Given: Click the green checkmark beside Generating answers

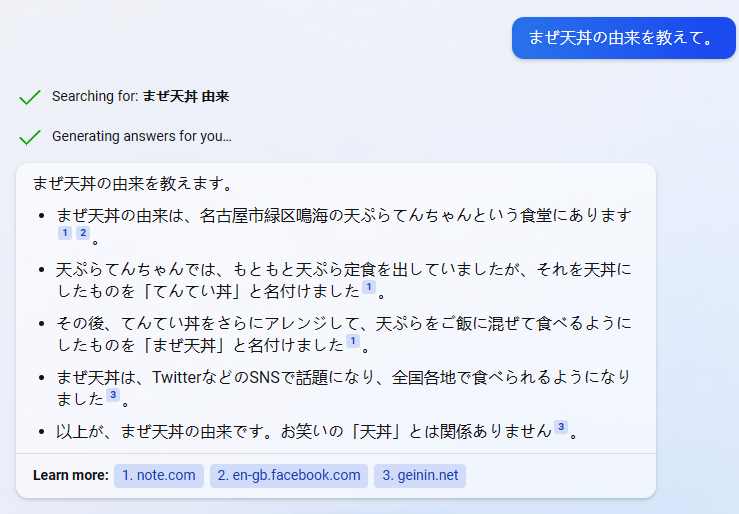Looking at the screenshot, I should pos(30,137).
